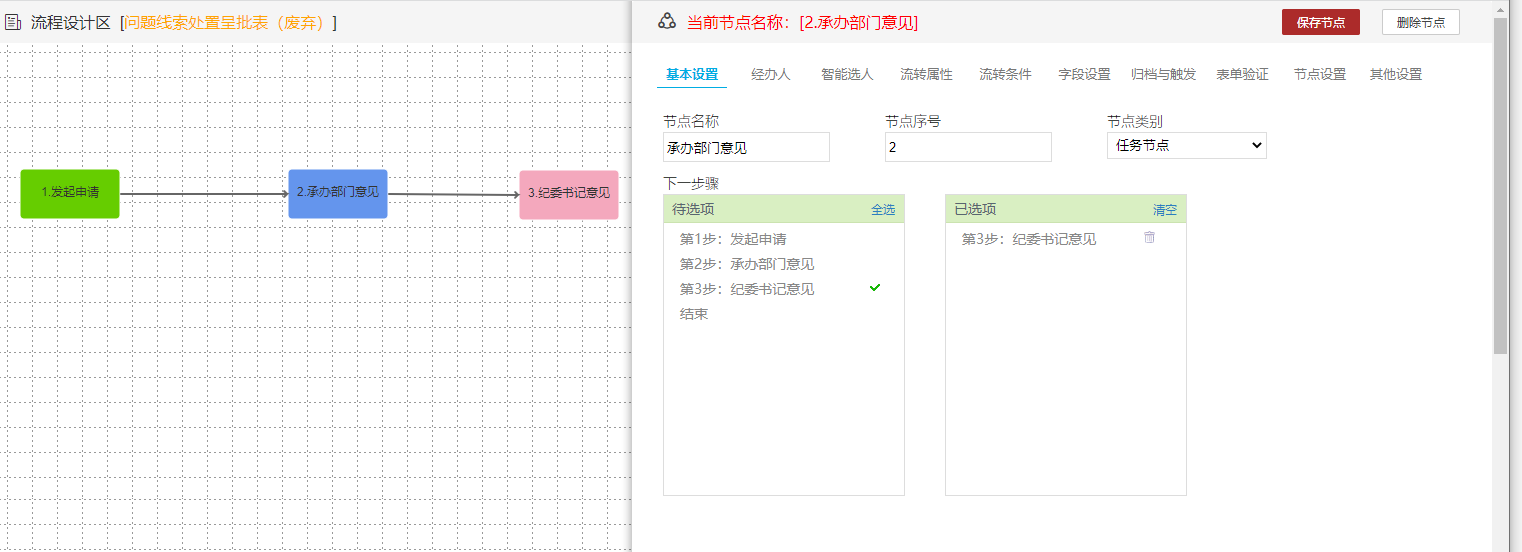Screen dimensions: 1522x552
Task: Click 全选 in the 待选项 header
Action: coord(883,210)
